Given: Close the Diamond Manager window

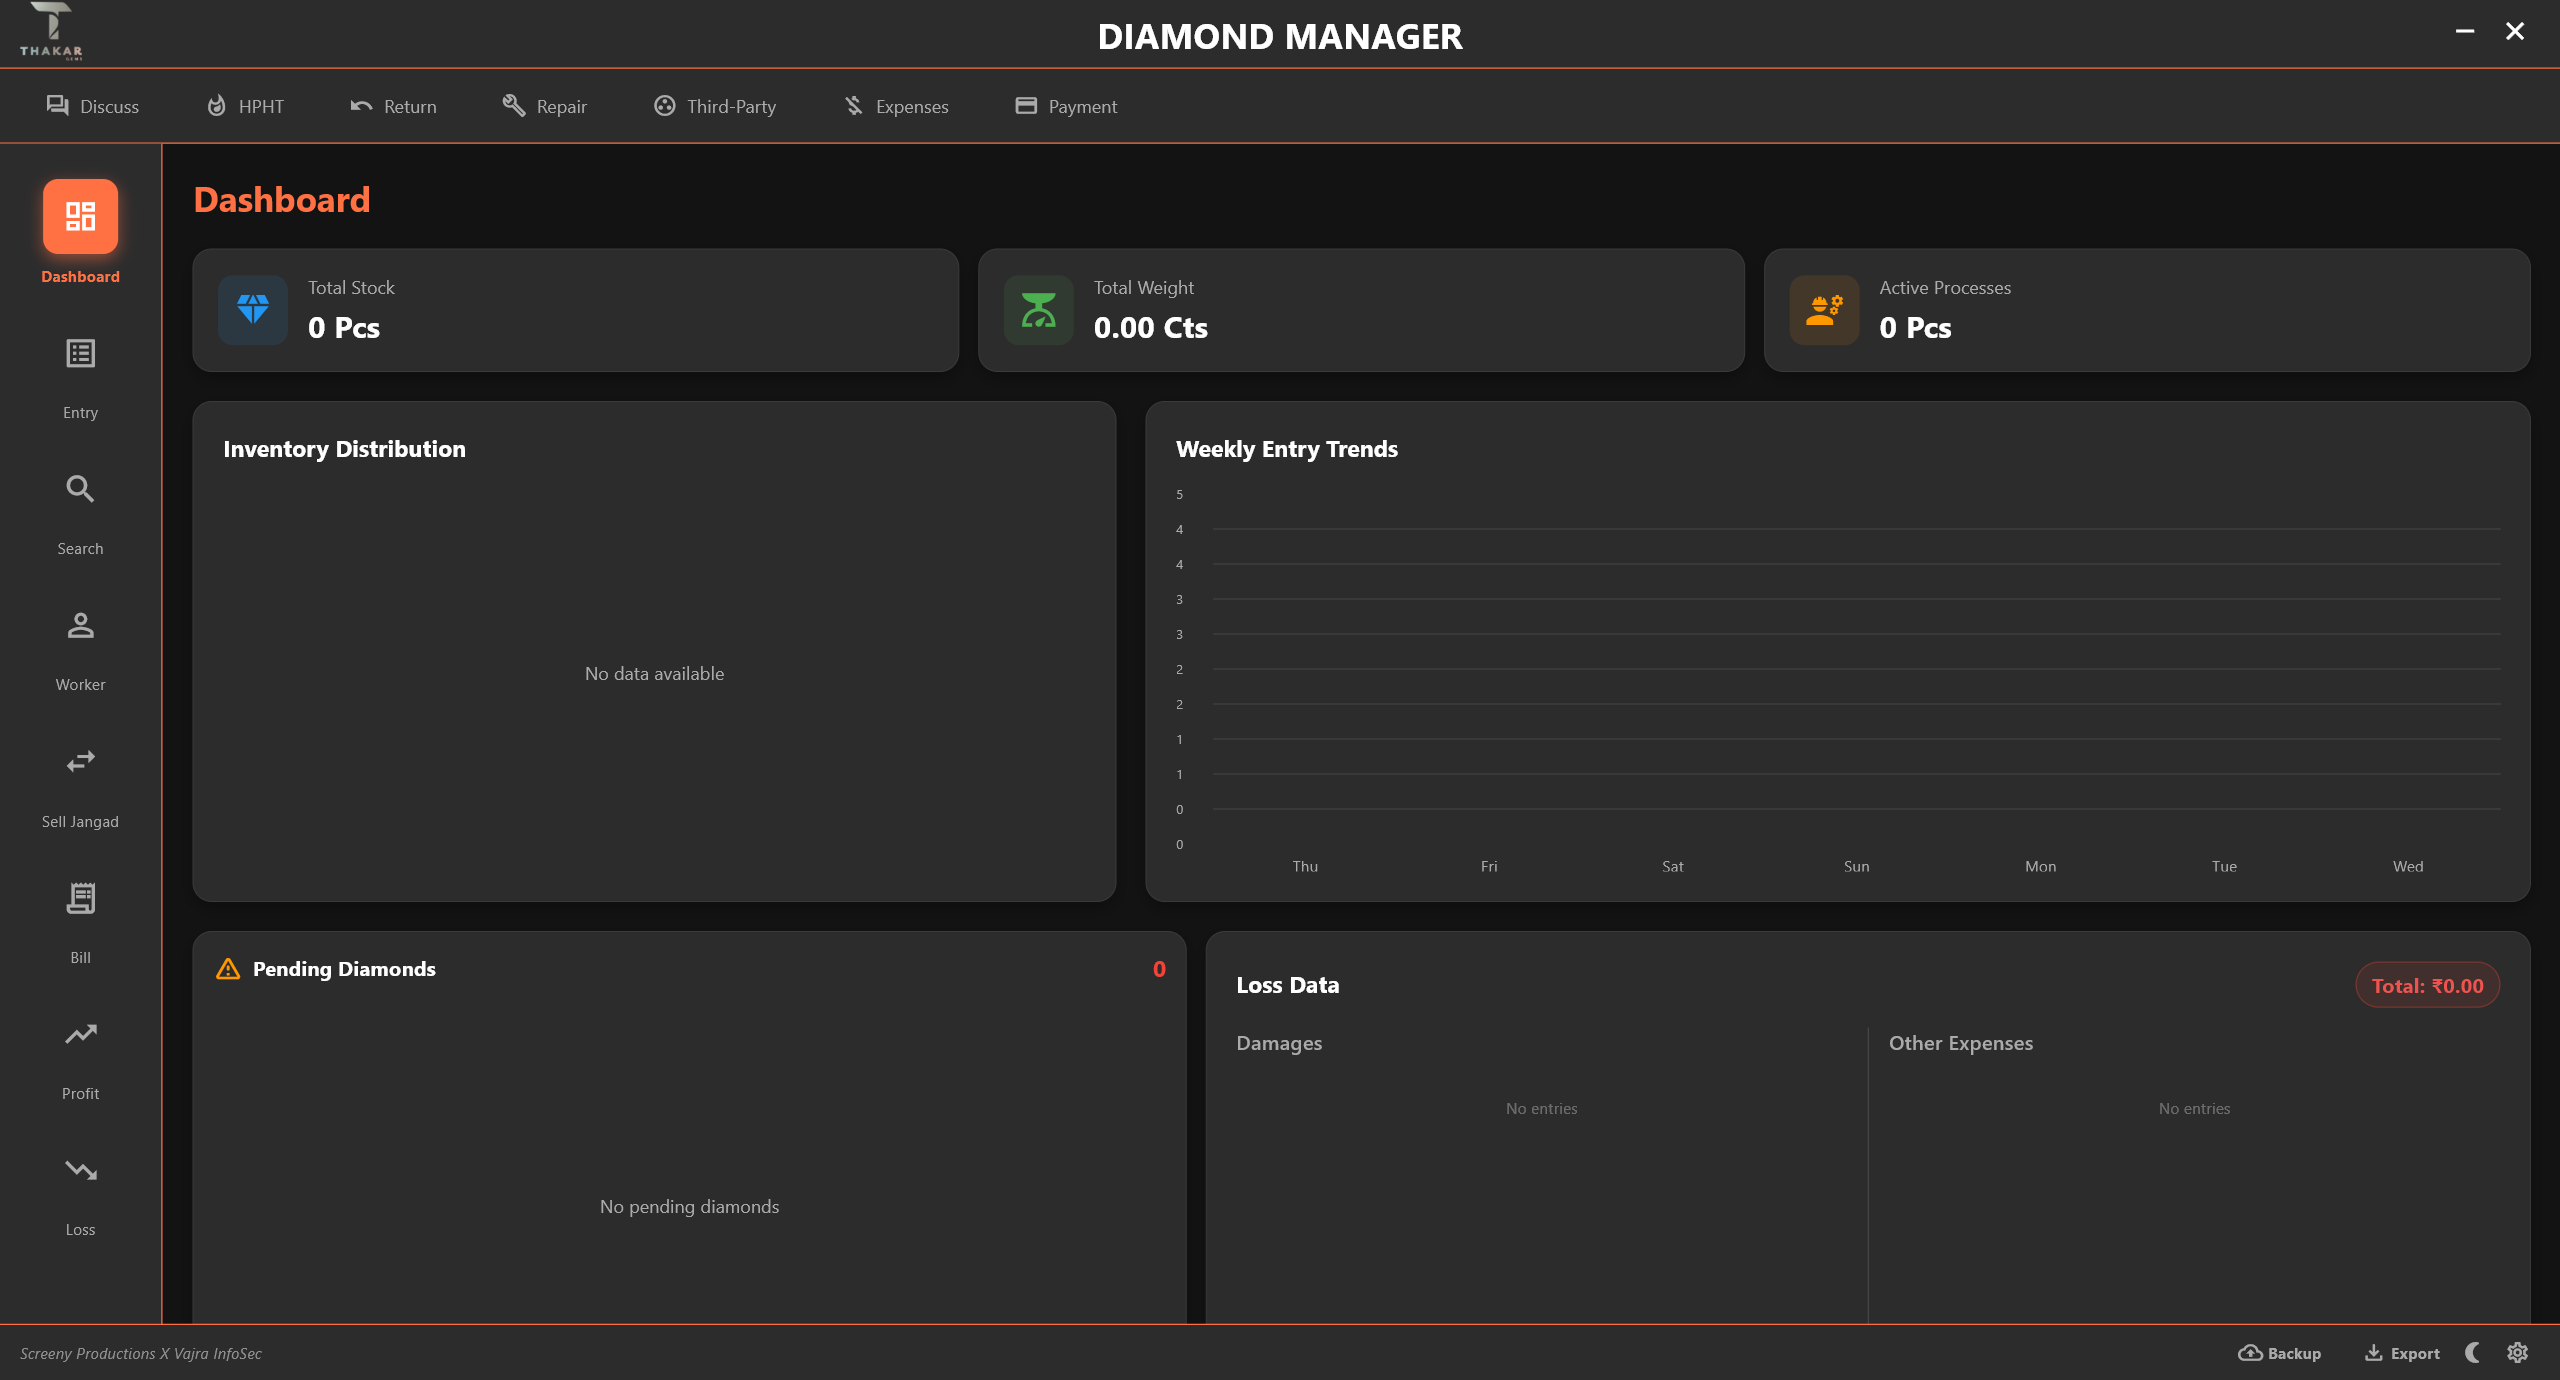Looking at the screenshot, I should point(2515,32).
